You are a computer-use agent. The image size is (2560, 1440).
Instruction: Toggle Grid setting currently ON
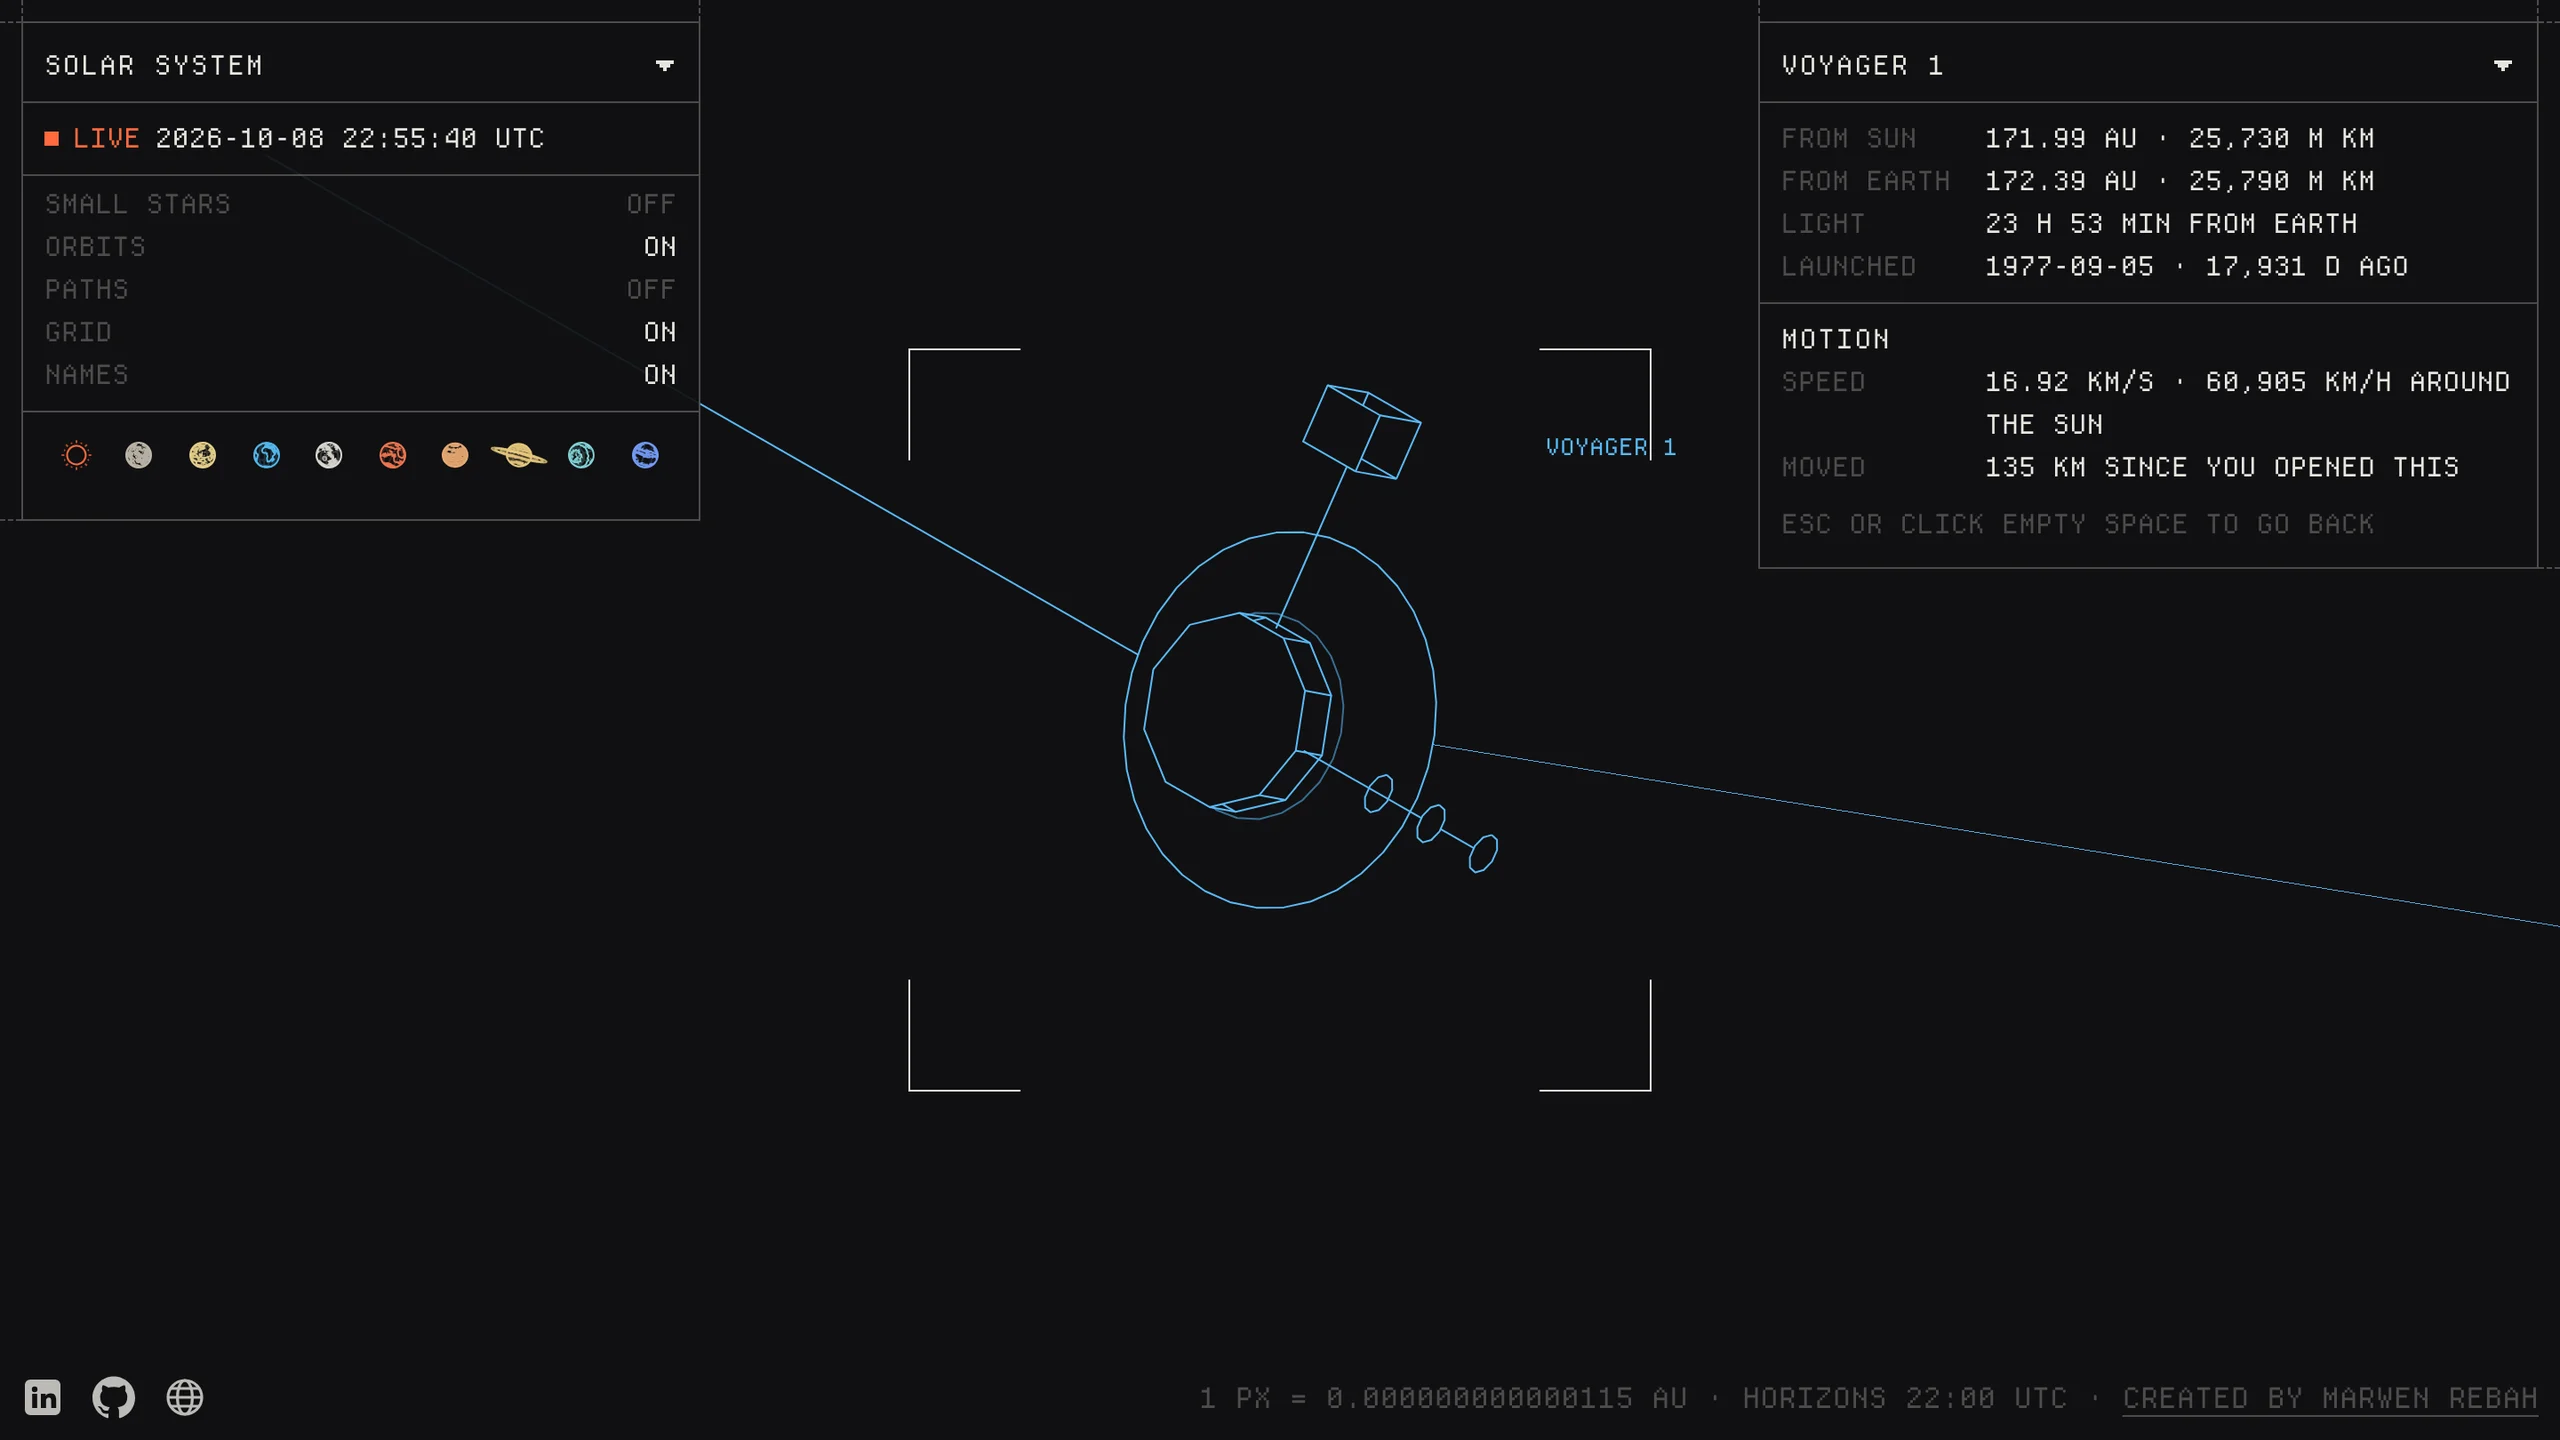pos(360,332)
